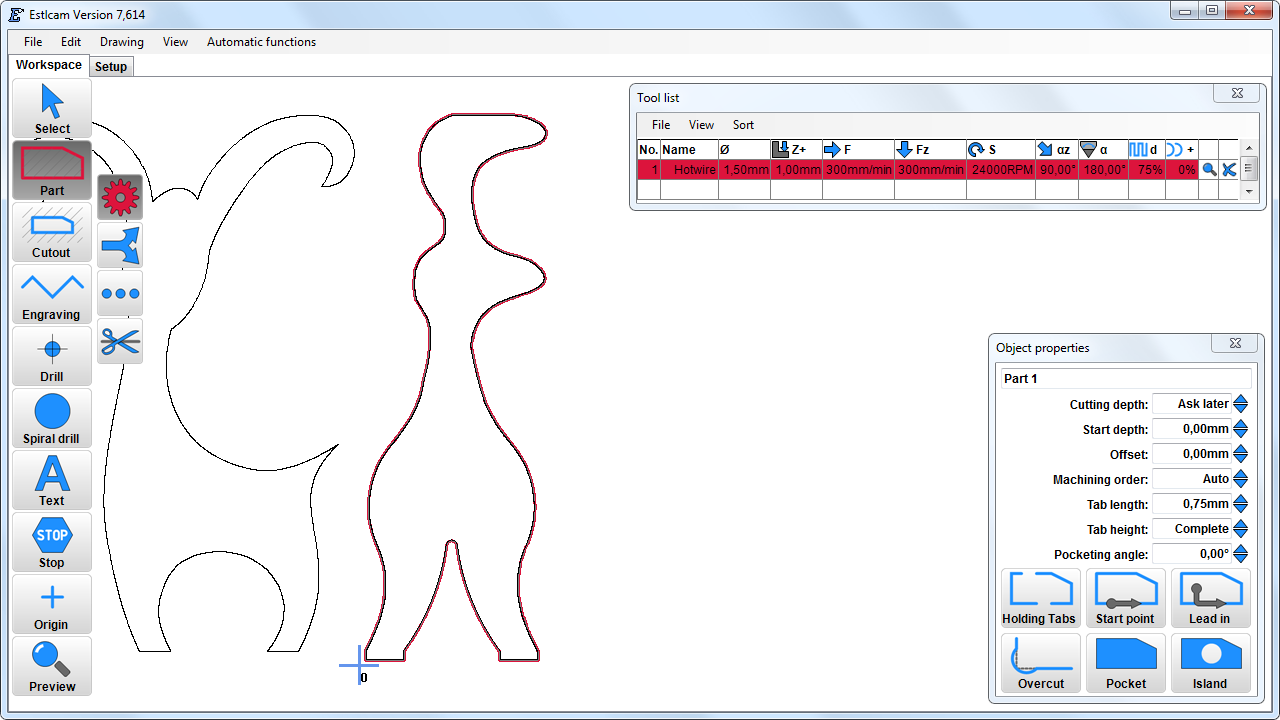Click the 1,50mm diameter cell

pos(744,170)
